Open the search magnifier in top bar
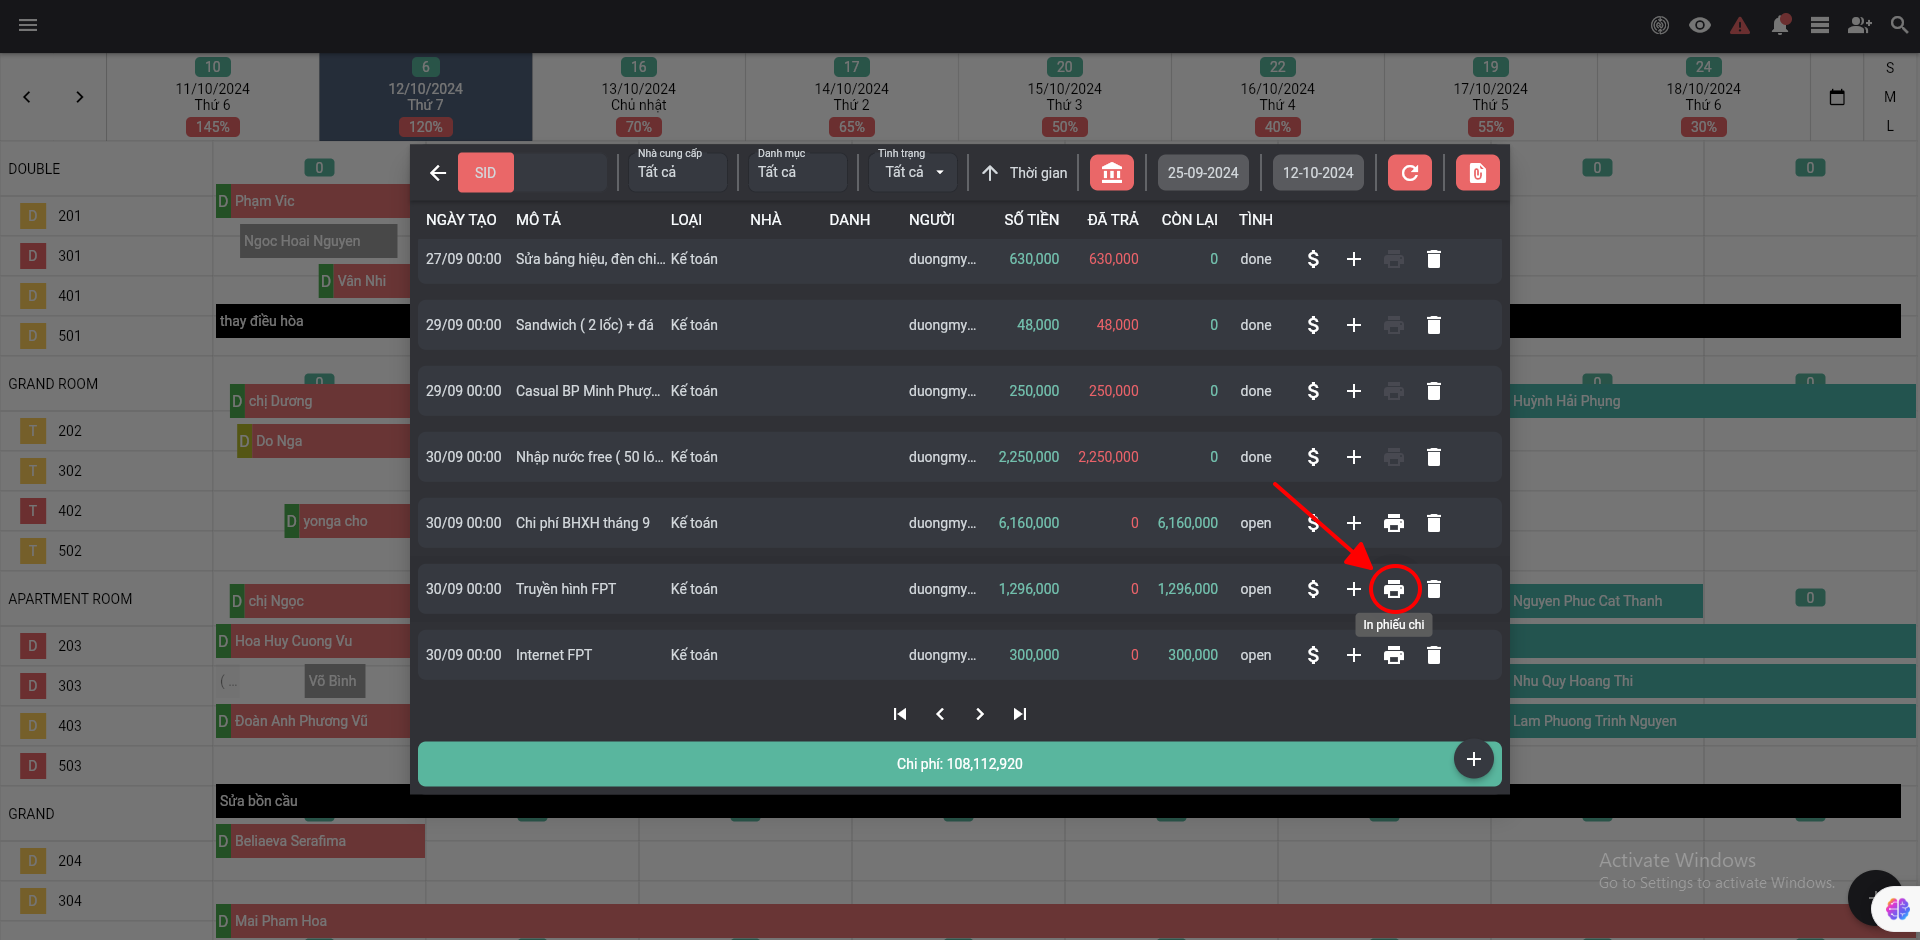Viewport: 1920px width, 940px height. (x=1899, y=25)
